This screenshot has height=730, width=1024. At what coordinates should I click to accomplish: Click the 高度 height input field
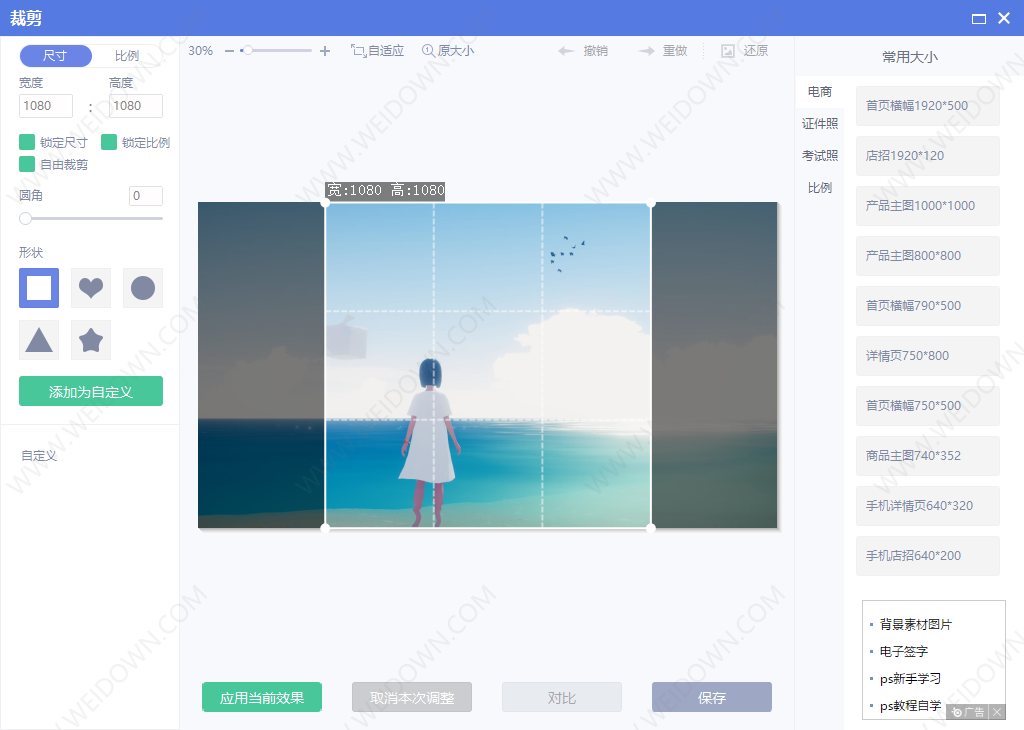pyautogui.click(x=136, y=106)
